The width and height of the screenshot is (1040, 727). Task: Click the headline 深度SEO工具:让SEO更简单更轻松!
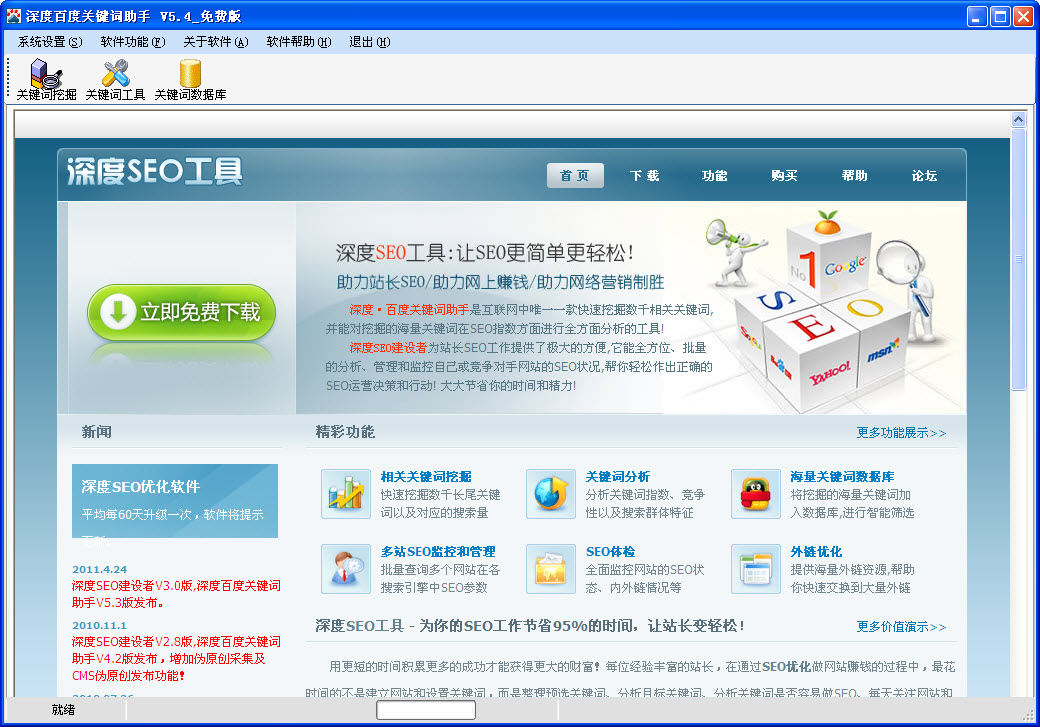pyautogui.click(x=485, y=253)
